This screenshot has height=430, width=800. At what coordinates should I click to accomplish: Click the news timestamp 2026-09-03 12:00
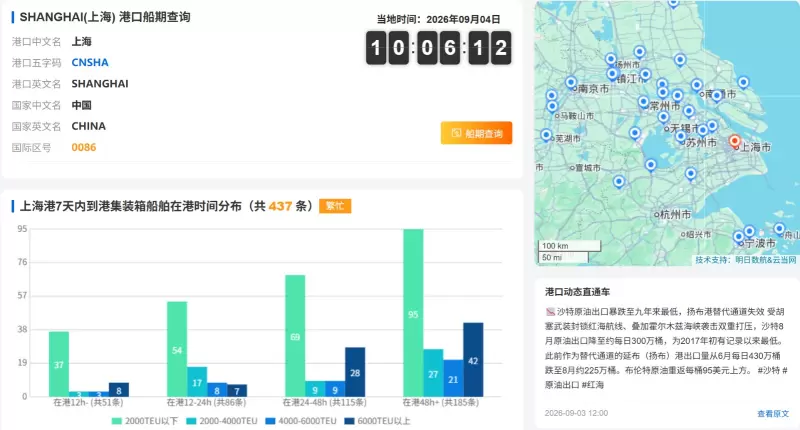click(x=576, y=413)
